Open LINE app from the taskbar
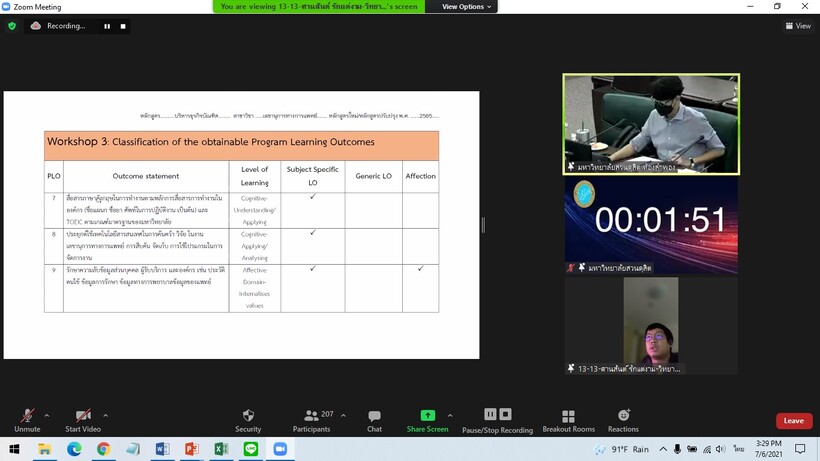This screenshot has height=461, width=820. [250, 448]
